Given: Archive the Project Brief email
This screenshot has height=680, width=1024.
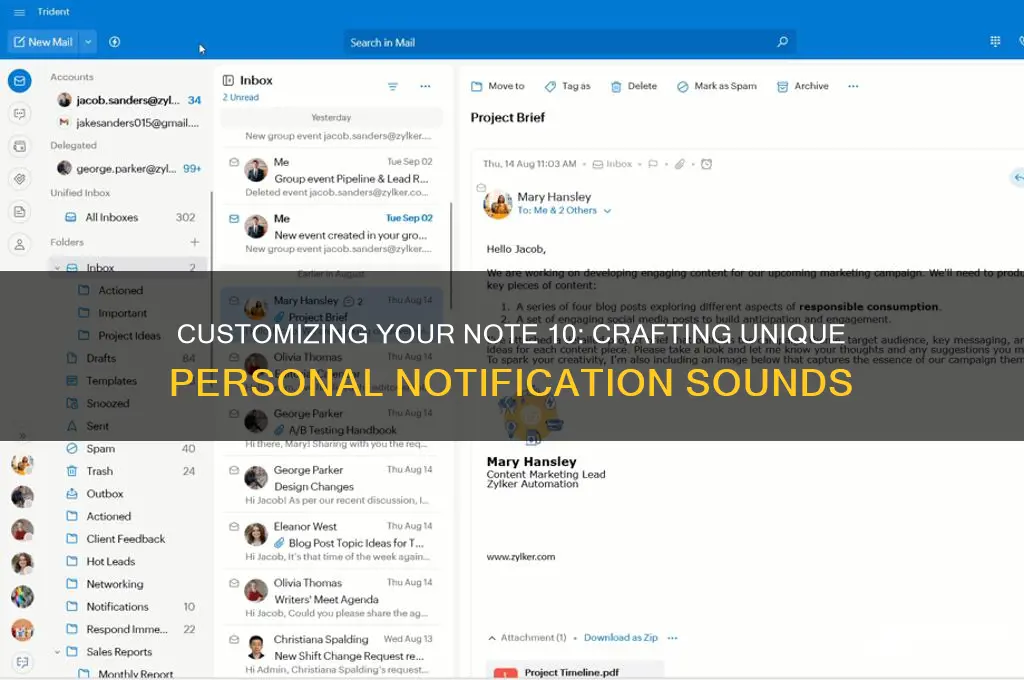Looking at the screenshot, I should [803, 86].
